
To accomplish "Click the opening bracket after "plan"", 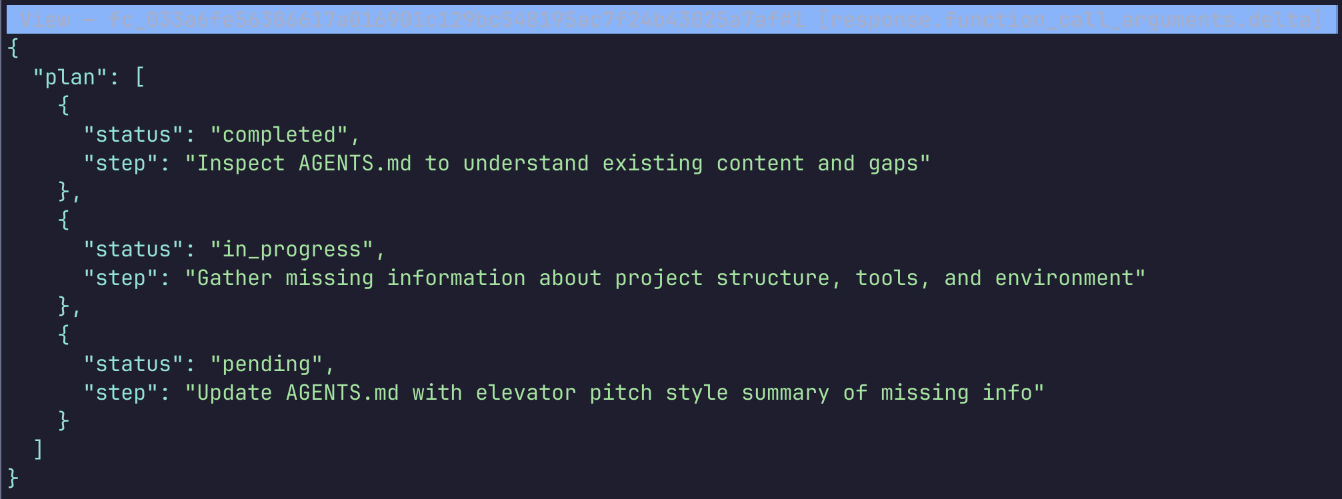I will (x=139, y=77).
